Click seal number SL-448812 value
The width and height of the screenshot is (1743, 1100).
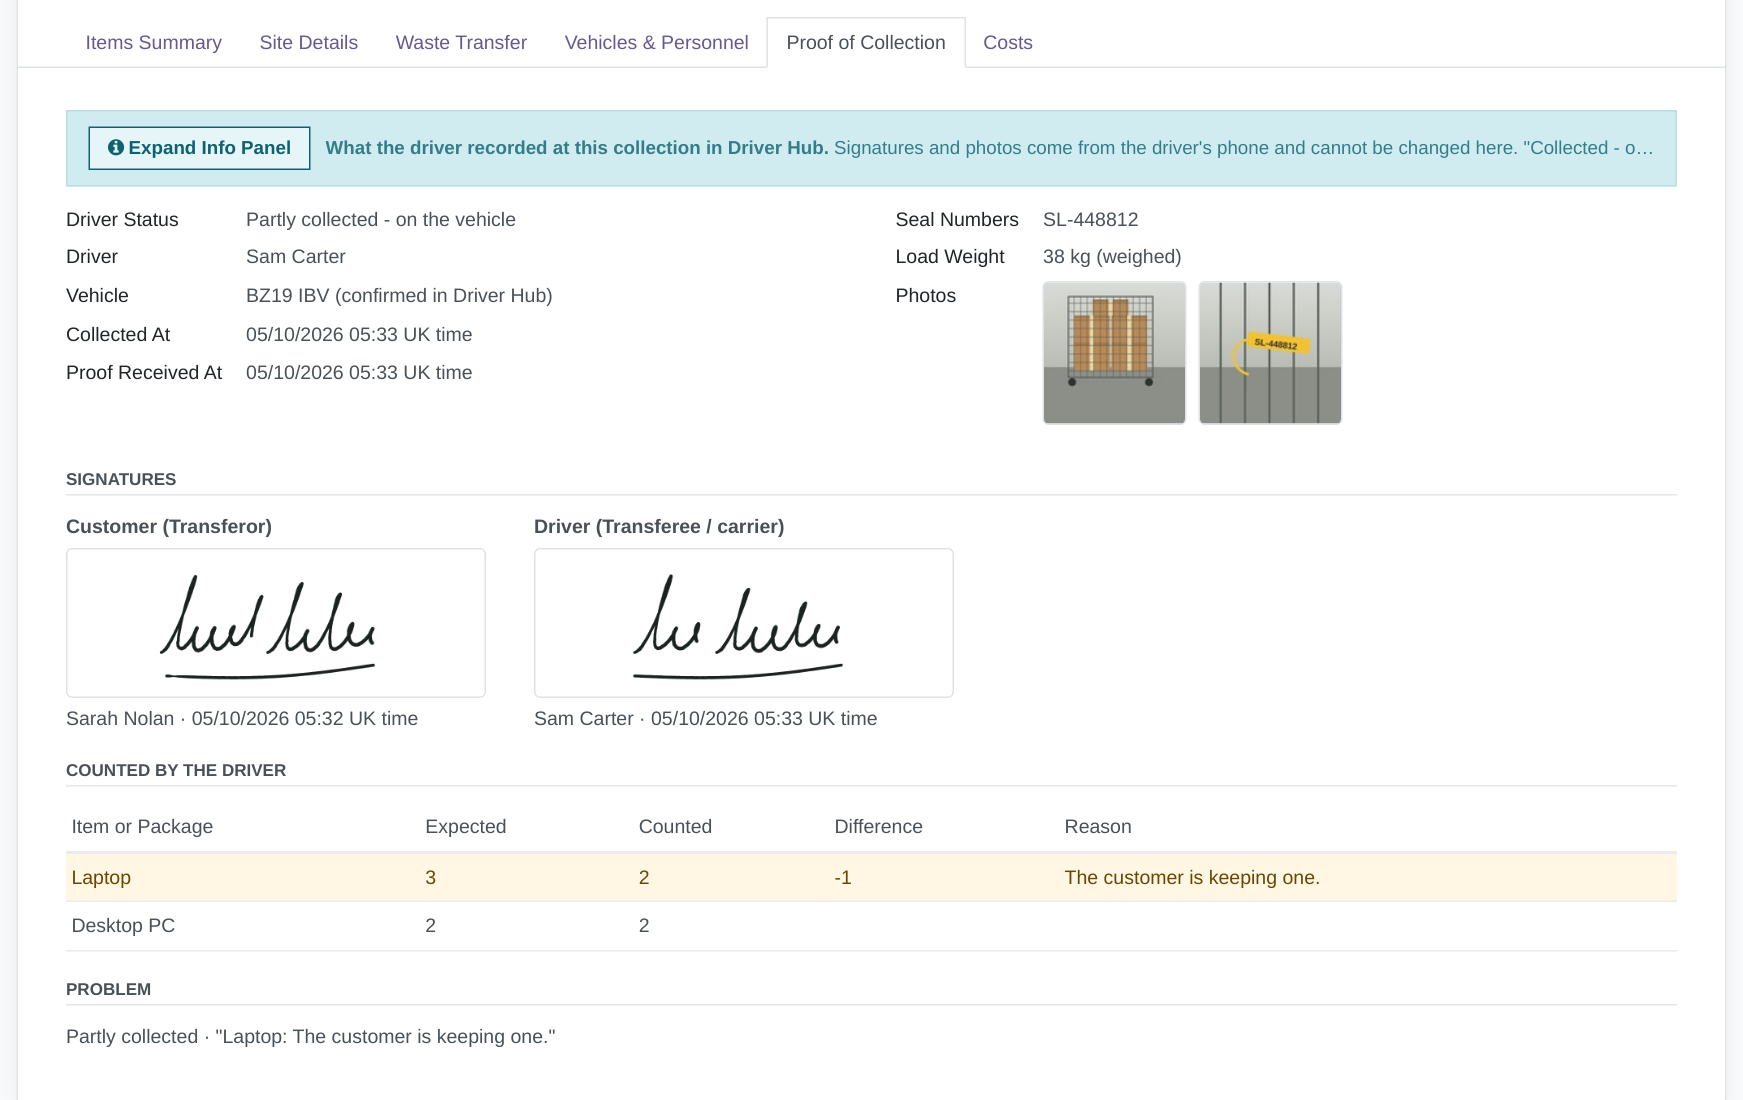coord(1090,220)
